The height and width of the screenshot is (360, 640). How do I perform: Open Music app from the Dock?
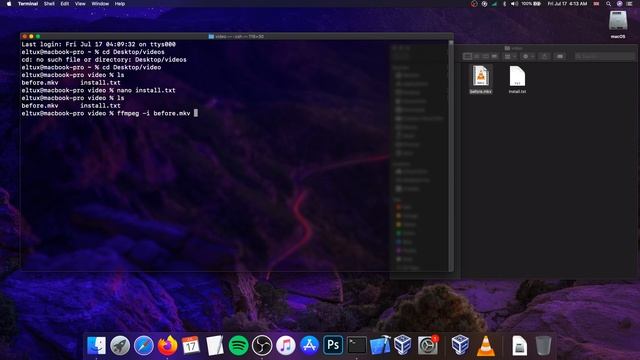pos(286,345)
